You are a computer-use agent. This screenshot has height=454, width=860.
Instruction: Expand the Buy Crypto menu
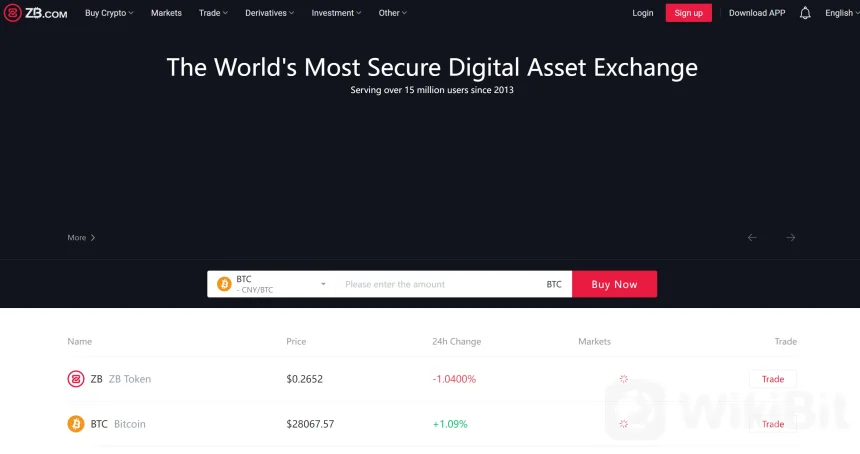109,13
